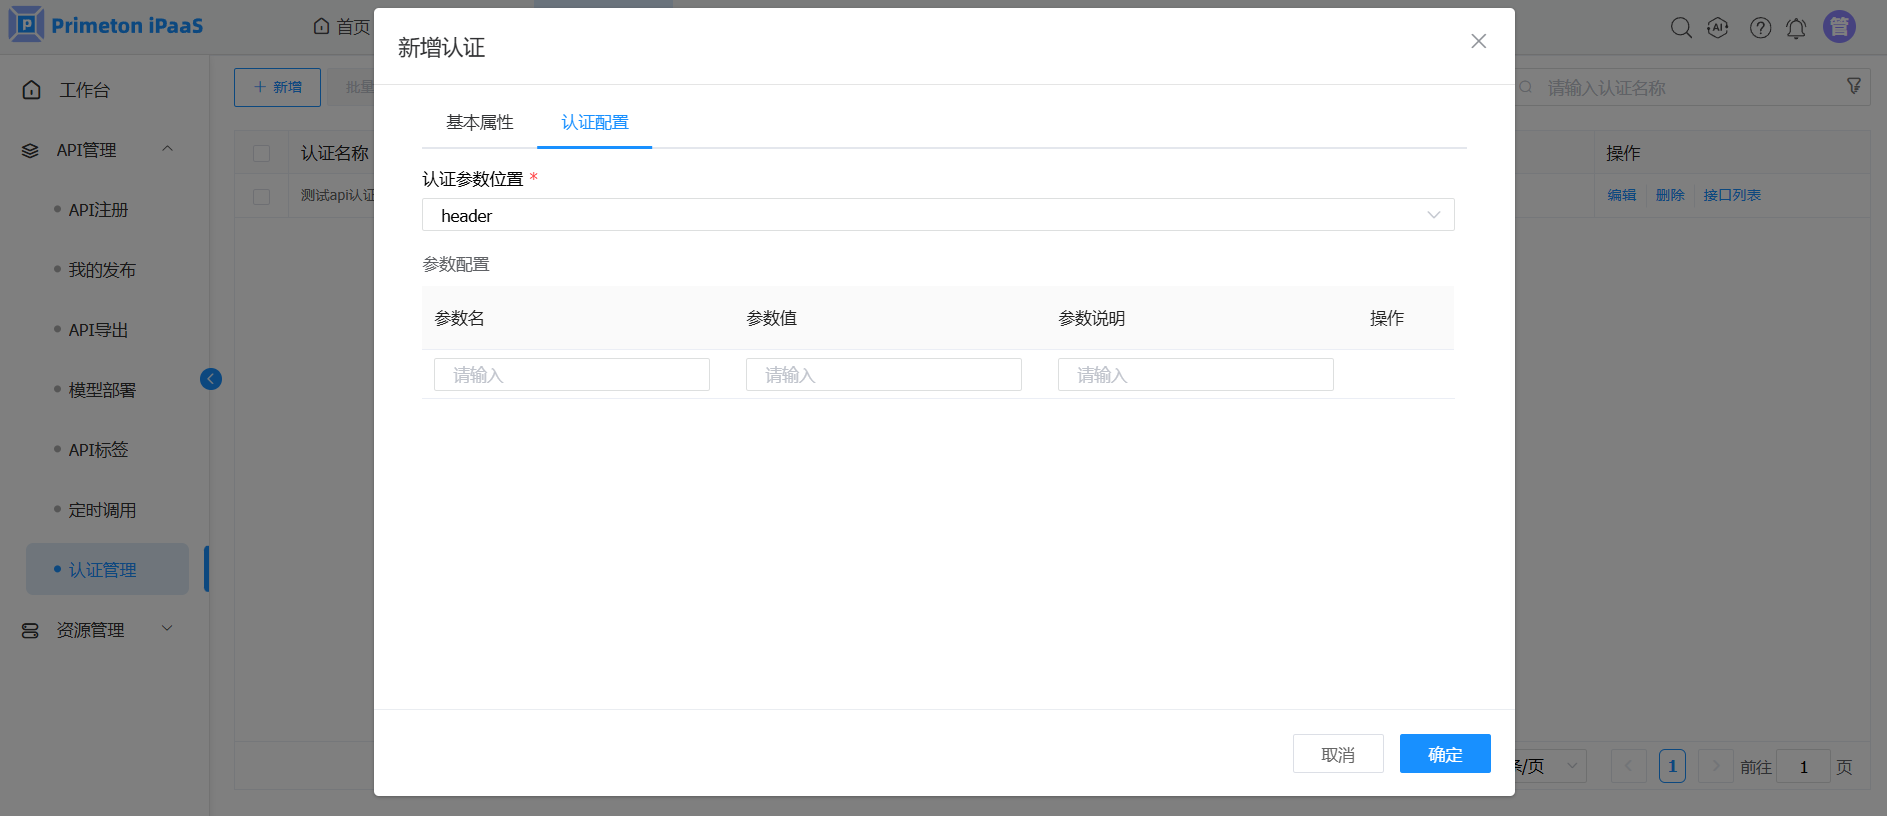Click the filter funnel icon
Screen dimensions: 1887x816
click(x=1853, y=87)
